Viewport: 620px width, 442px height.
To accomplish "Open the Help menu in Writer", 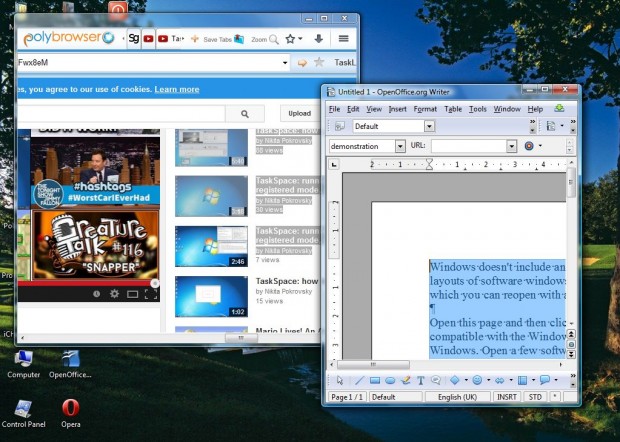I will tap(535, 109).
